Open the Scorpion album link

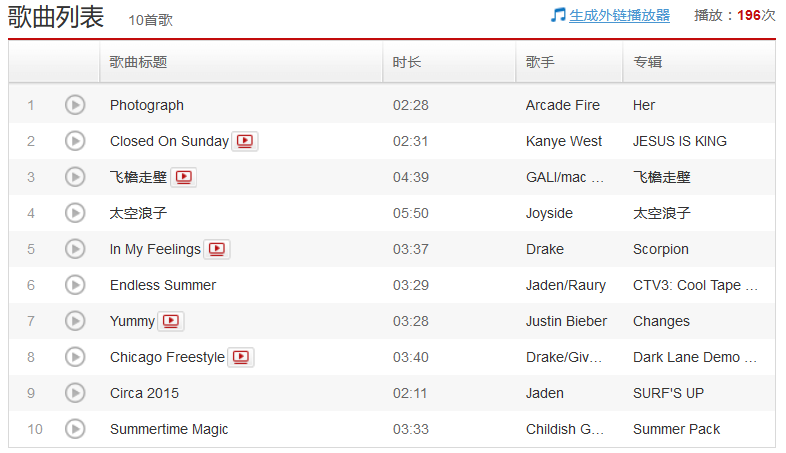click(x=661, y=249)
